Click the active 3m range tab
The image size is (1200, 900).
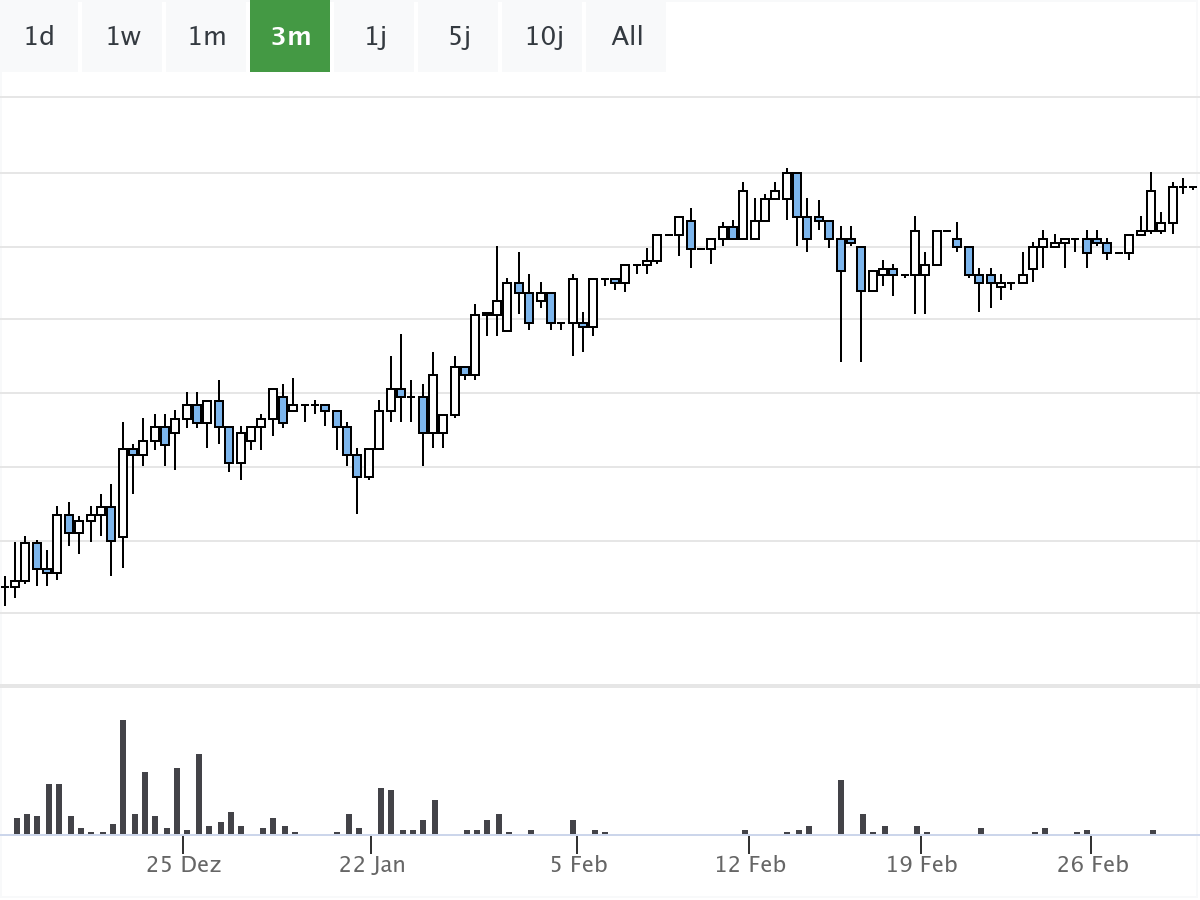[x=290, y=37]
